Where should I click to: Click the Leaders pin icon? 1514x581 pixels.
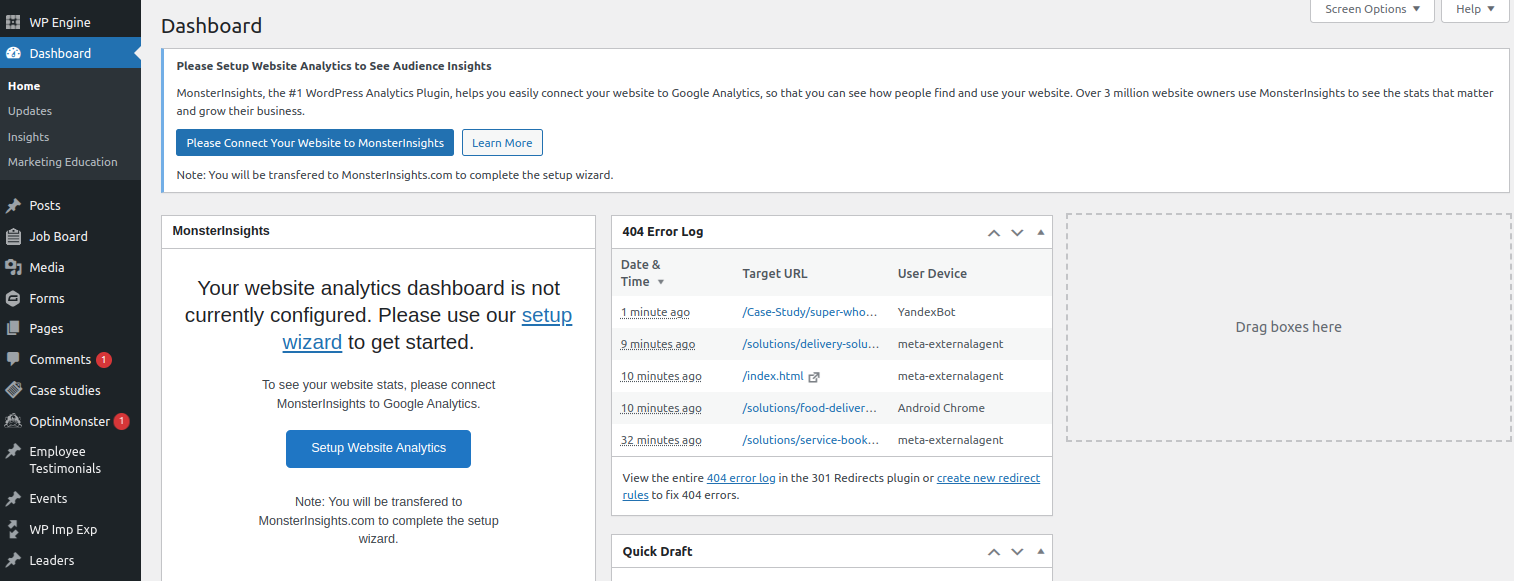click(13, 560)
